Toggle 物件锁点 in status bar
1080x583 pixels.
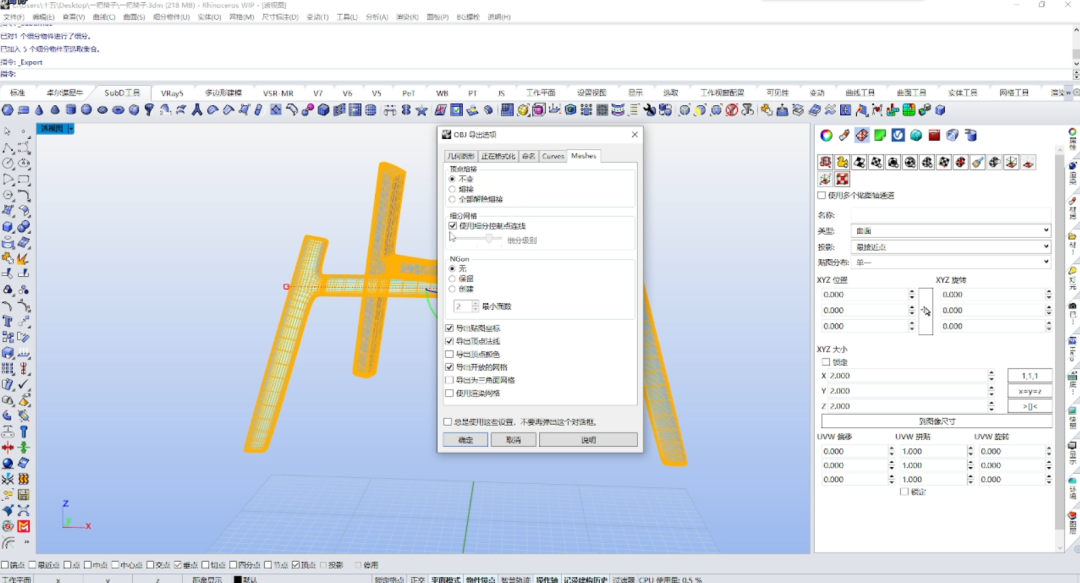481,580
